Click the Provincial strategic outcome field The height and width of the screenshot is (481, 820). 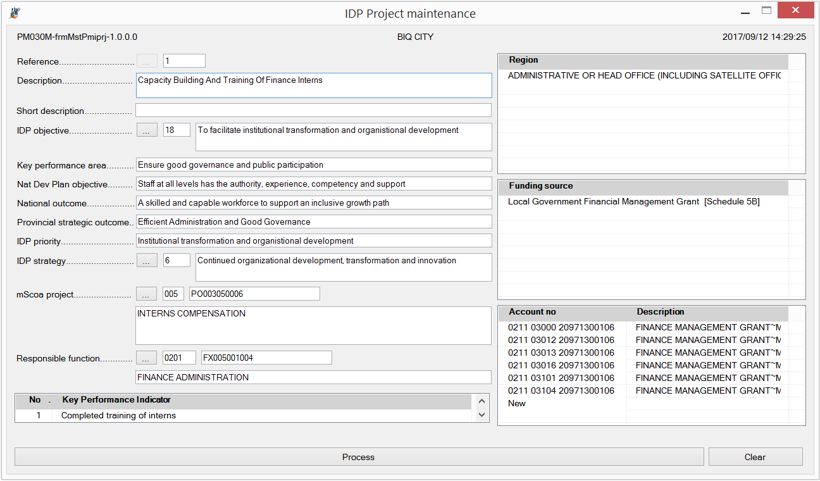coord(314,222)
